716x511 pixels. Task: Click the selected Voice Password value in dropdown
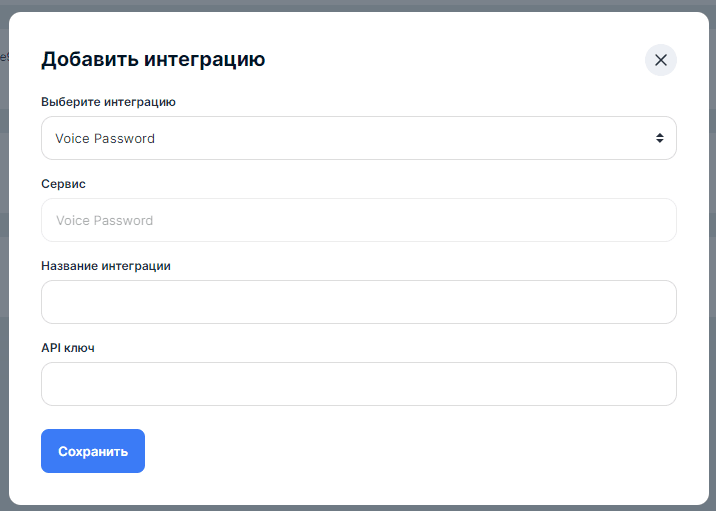(x=105, y=139)
